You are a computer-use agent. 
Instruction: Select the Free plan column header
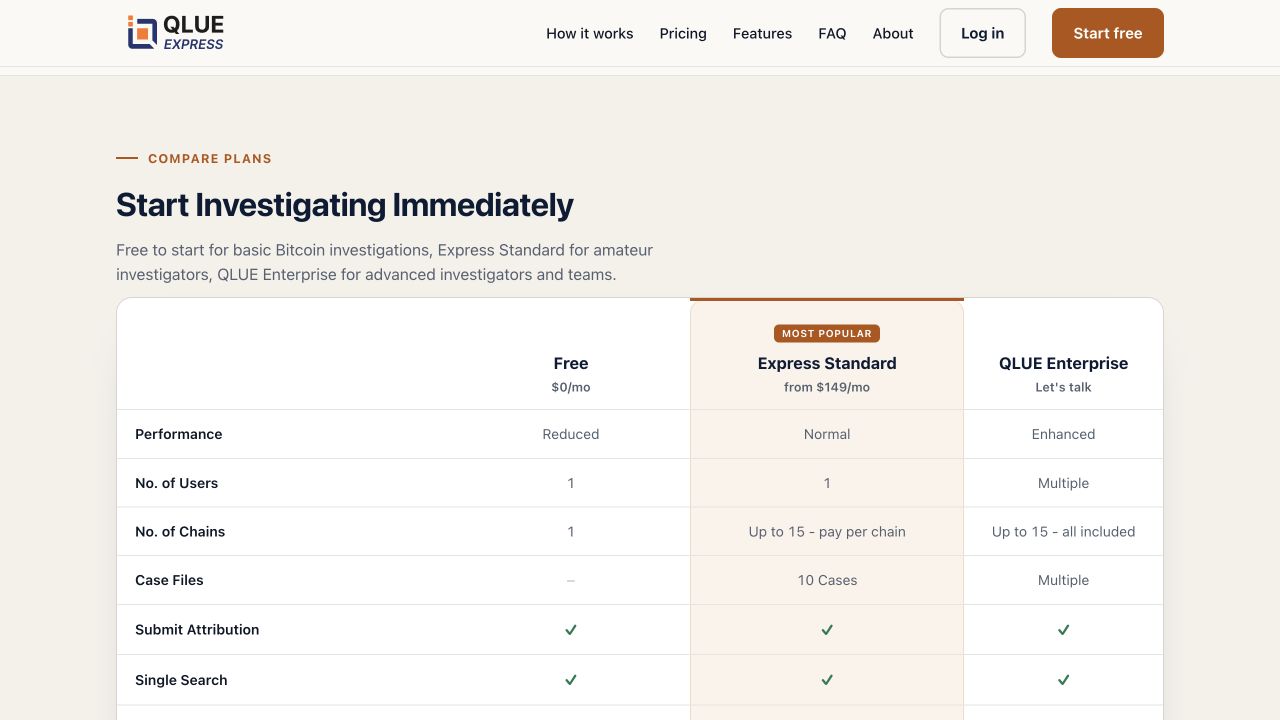(x=571, y=363)
